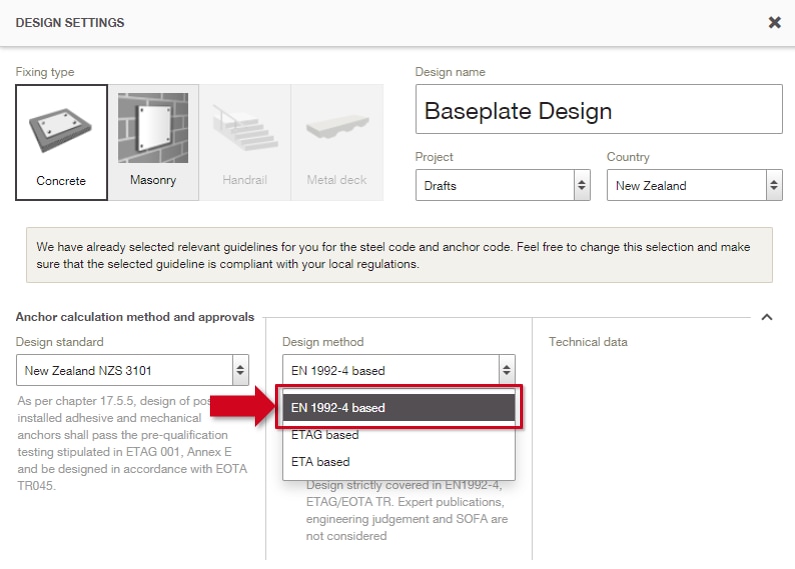Click the Anchor calculation method and approvals header

point(135,317)
